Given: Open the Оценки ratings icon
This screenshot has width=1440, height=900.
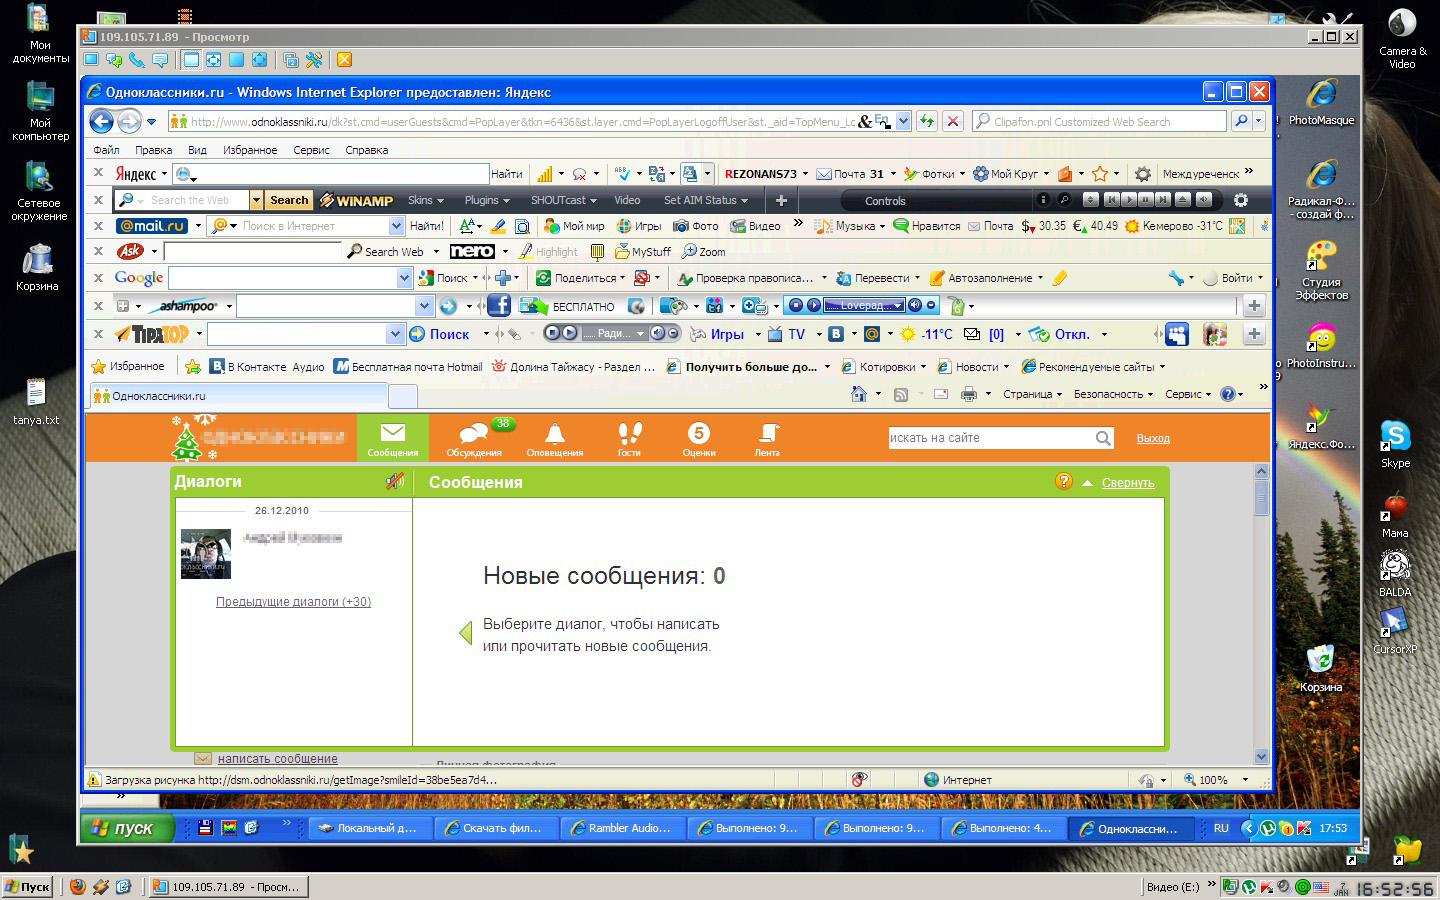Looking at the screenshot, I should tap(698, 437).
